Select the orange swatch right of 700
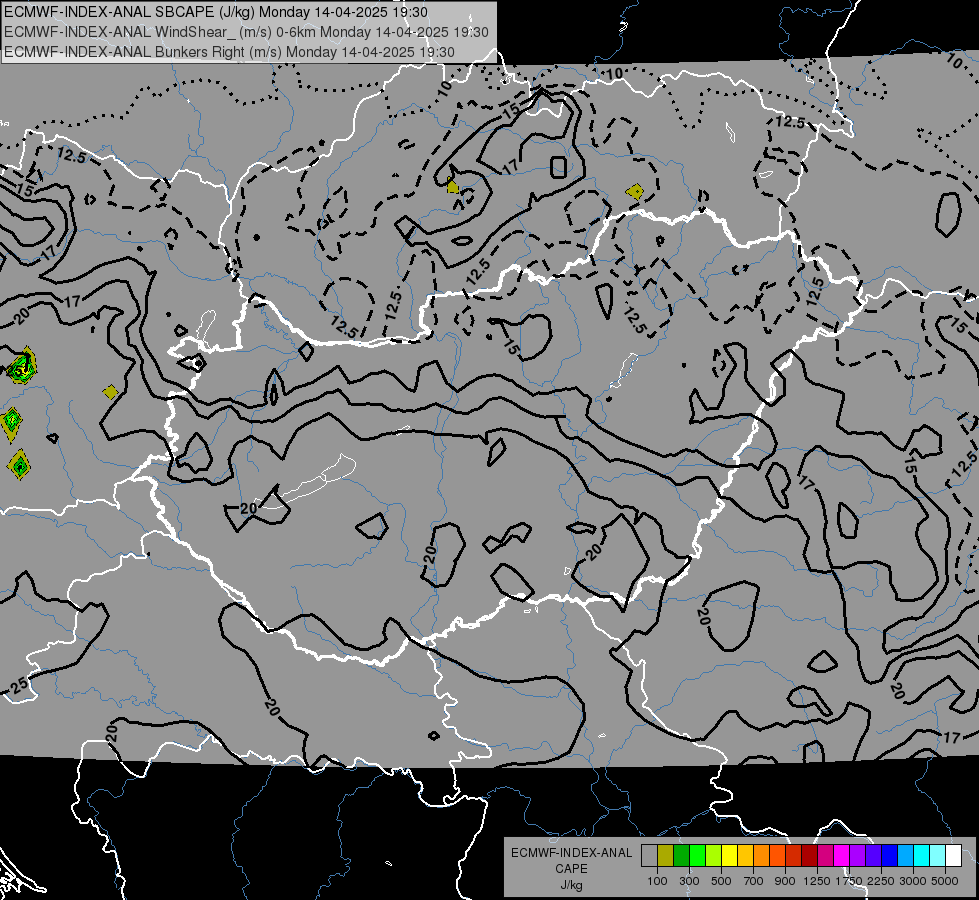Screen dimensions: 979x900 tap(761, 856)
